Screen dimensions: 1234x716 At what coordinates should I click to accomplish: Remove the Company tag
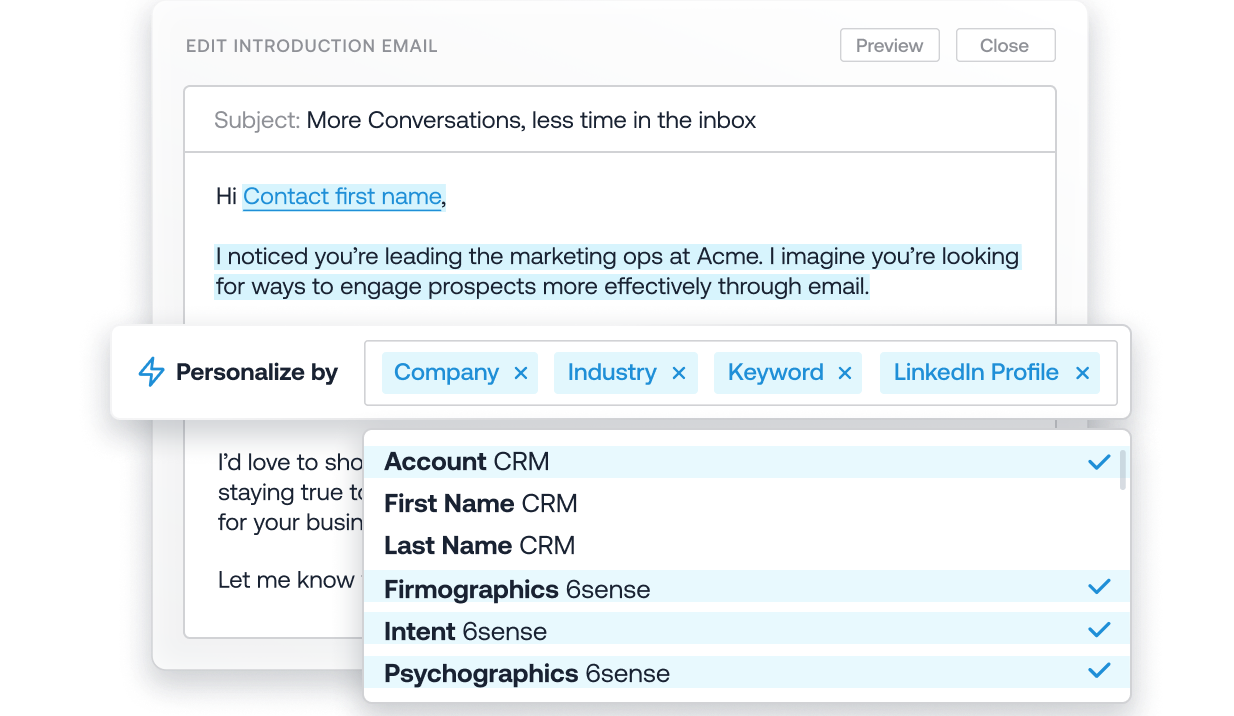[520, 373]
